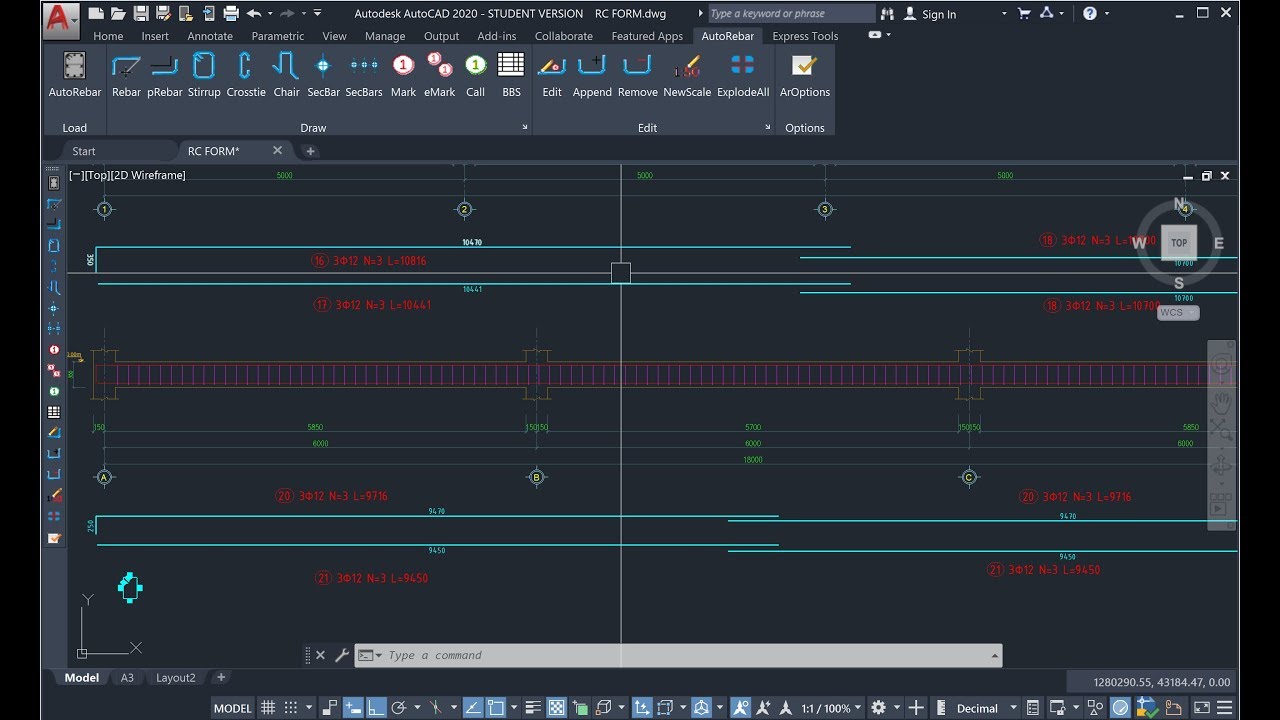This screenshot has width=1280, height=720.
Task: Open the Customization menu in status bar
Action: pyautogui.click(x=1226, y=708)
